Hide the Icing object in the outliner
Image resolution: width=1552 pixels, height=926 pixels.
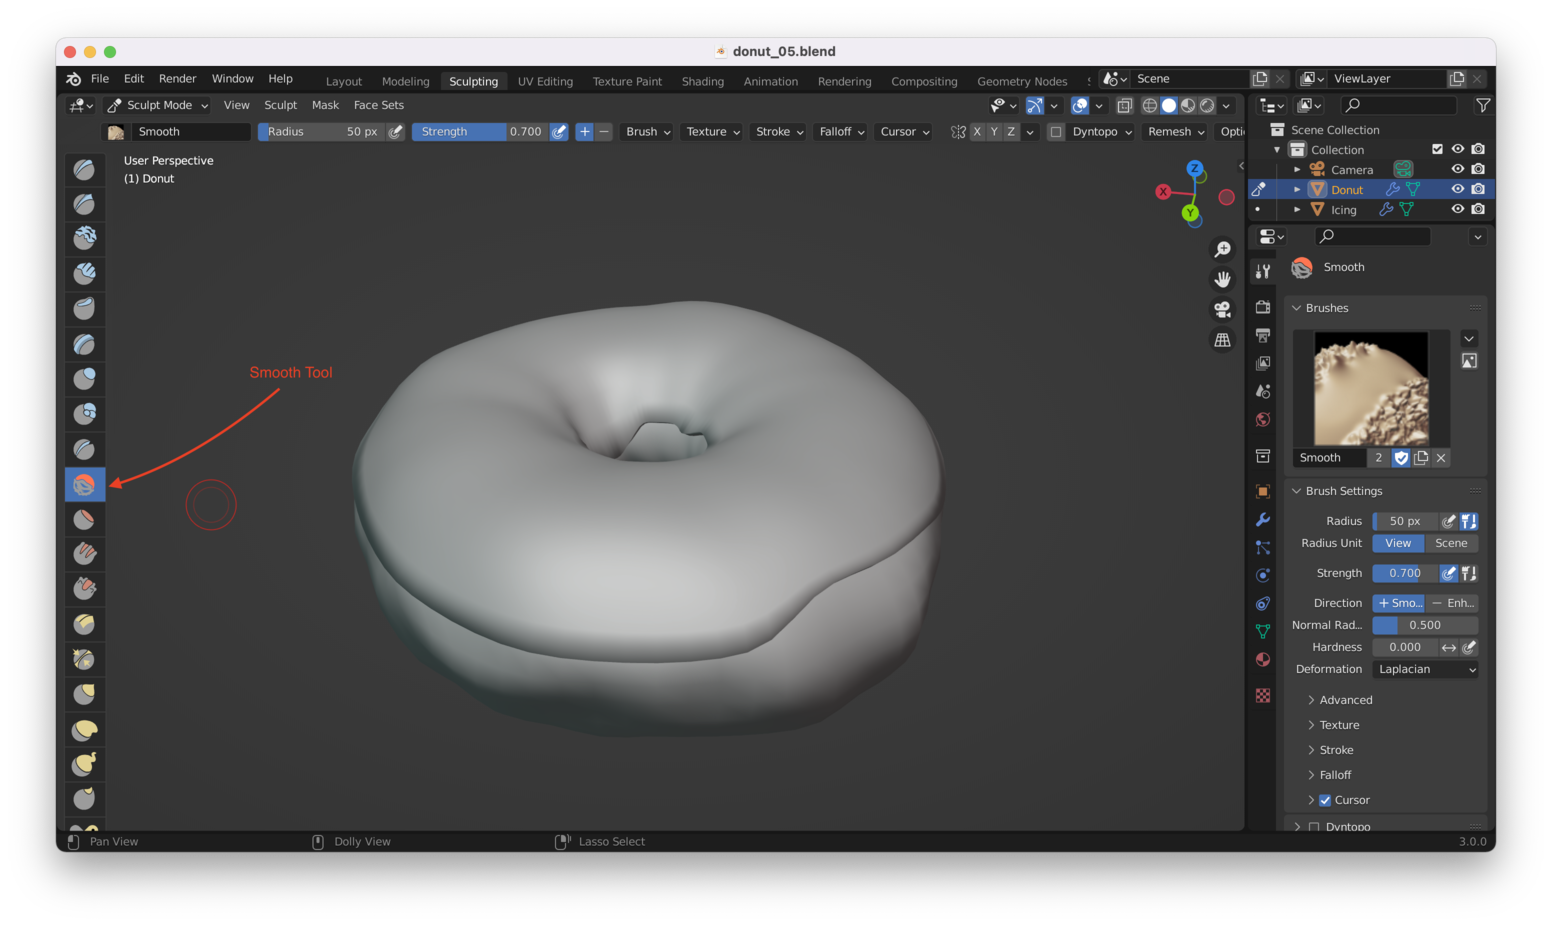coord(1458,209)
